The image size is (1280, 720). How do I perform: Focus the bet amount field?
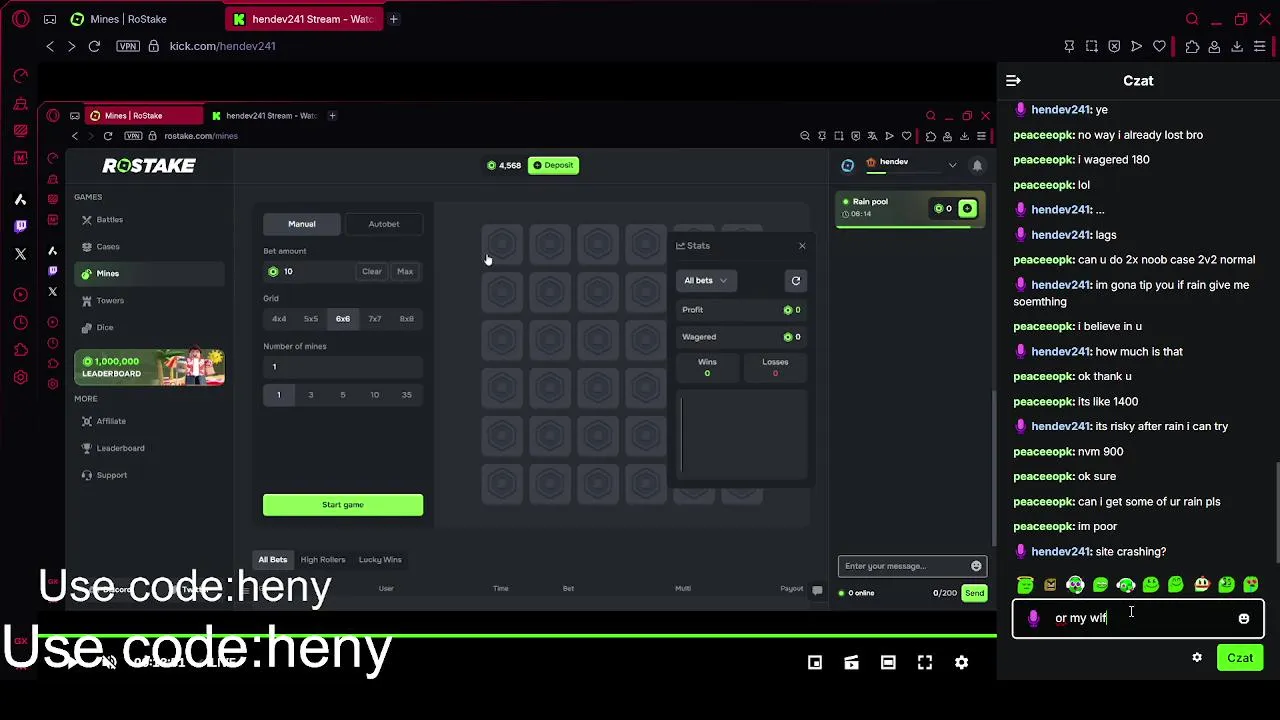pyautogui.click(x=310, y=272)
